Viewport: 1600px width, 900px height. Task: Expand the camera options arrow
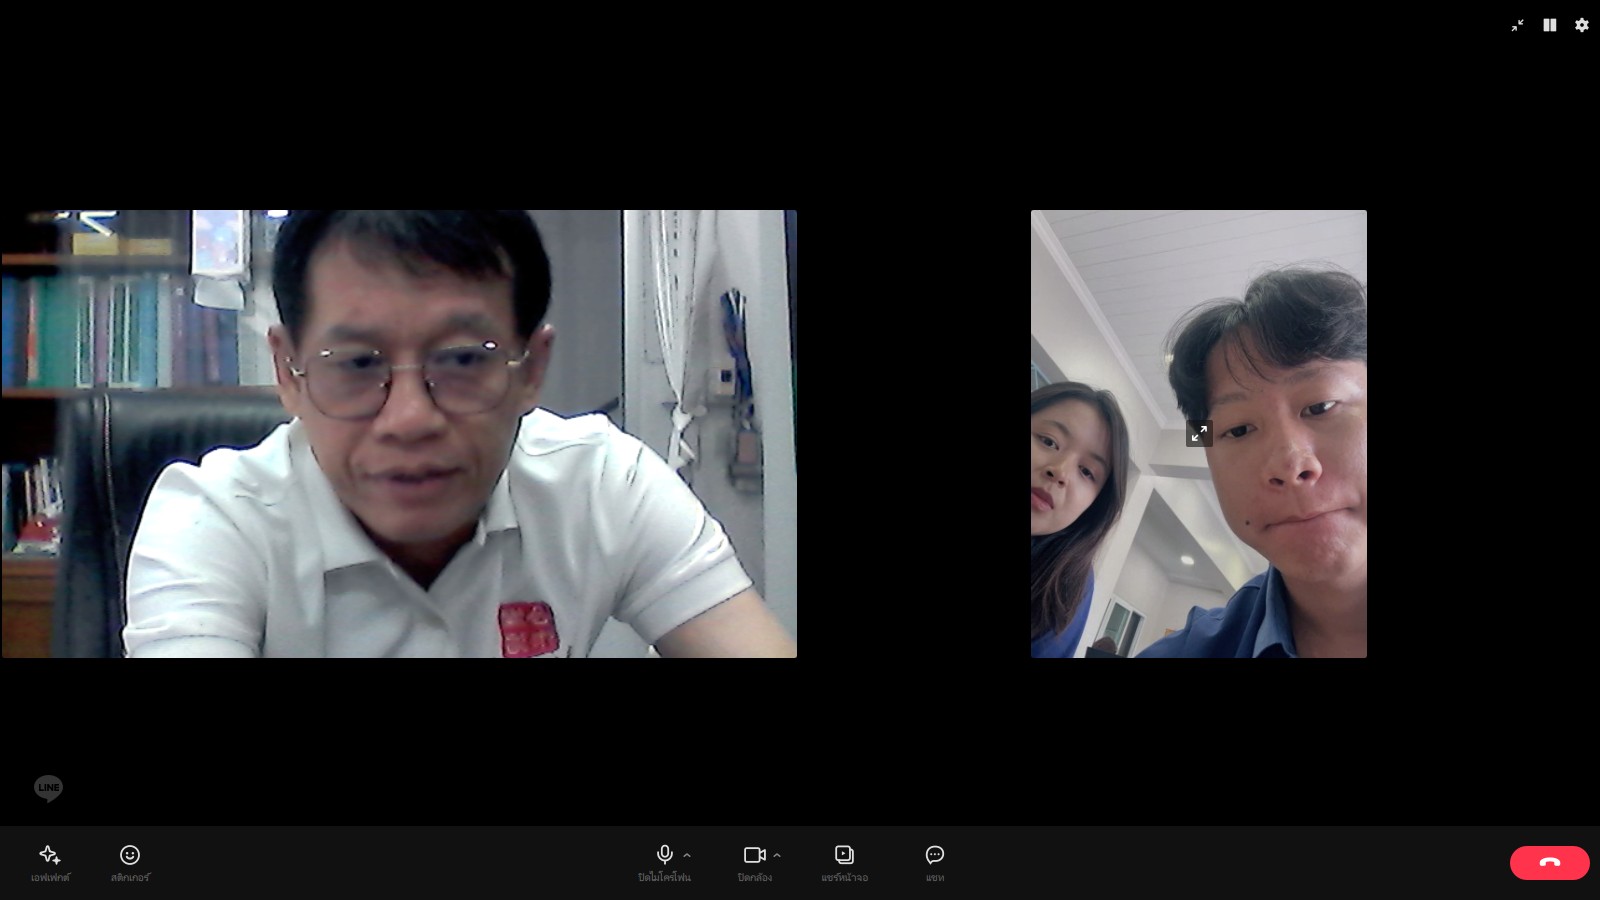click(x=777, y=855)
